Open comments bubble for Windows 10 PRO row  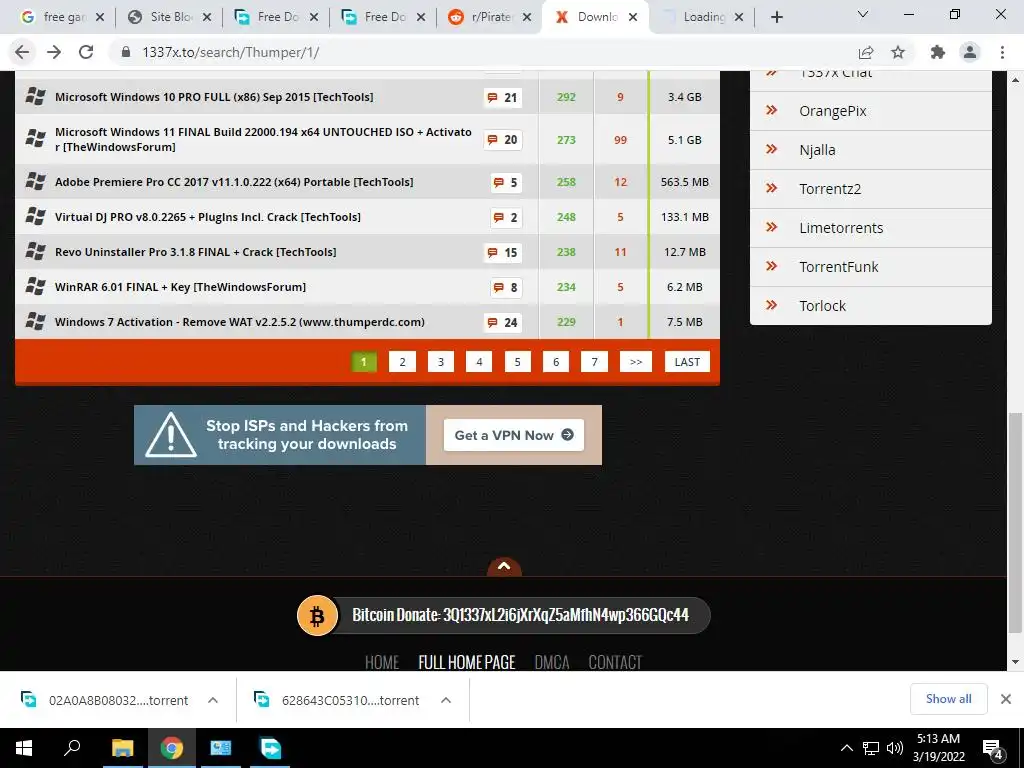click(502, 97)
